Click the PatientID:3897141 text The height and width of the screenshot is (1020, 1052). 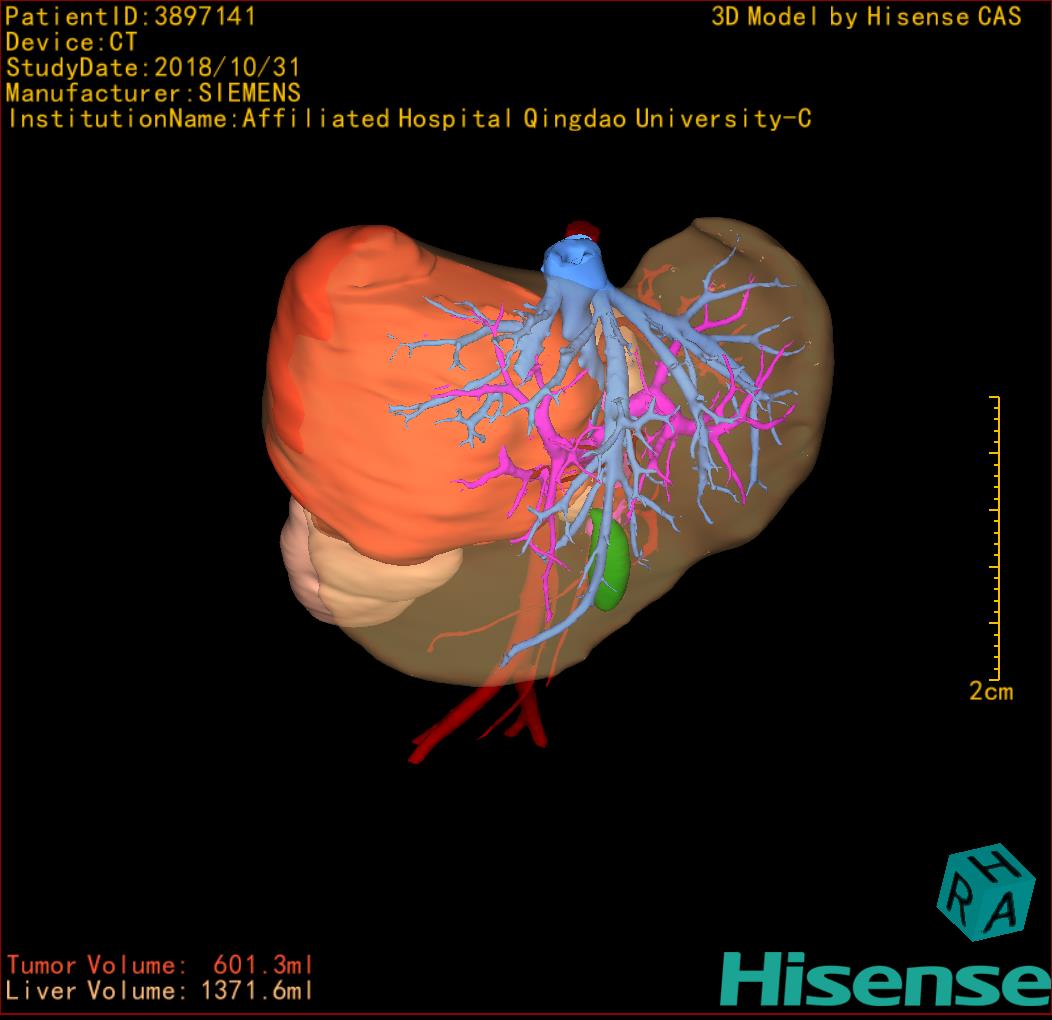[131, 17]
